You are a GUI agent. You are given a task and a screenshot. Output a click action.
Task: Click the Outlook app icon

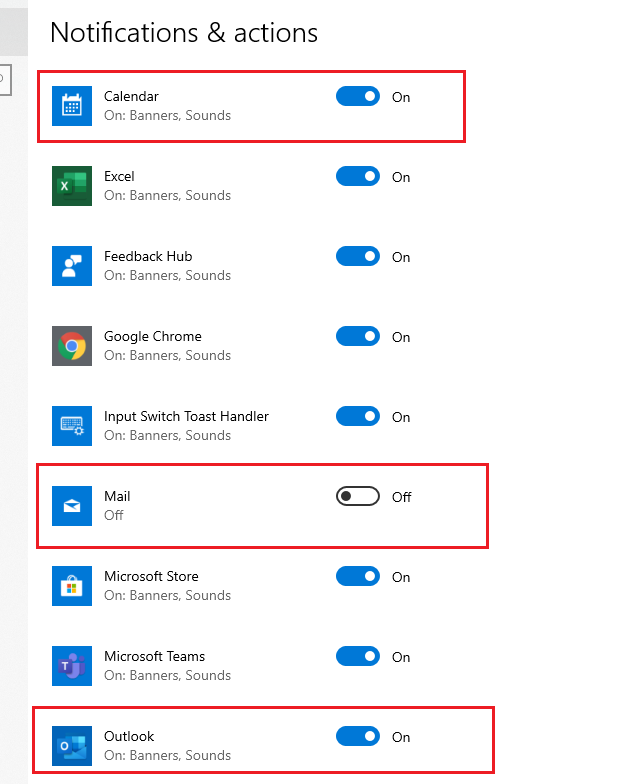(71, 745)
